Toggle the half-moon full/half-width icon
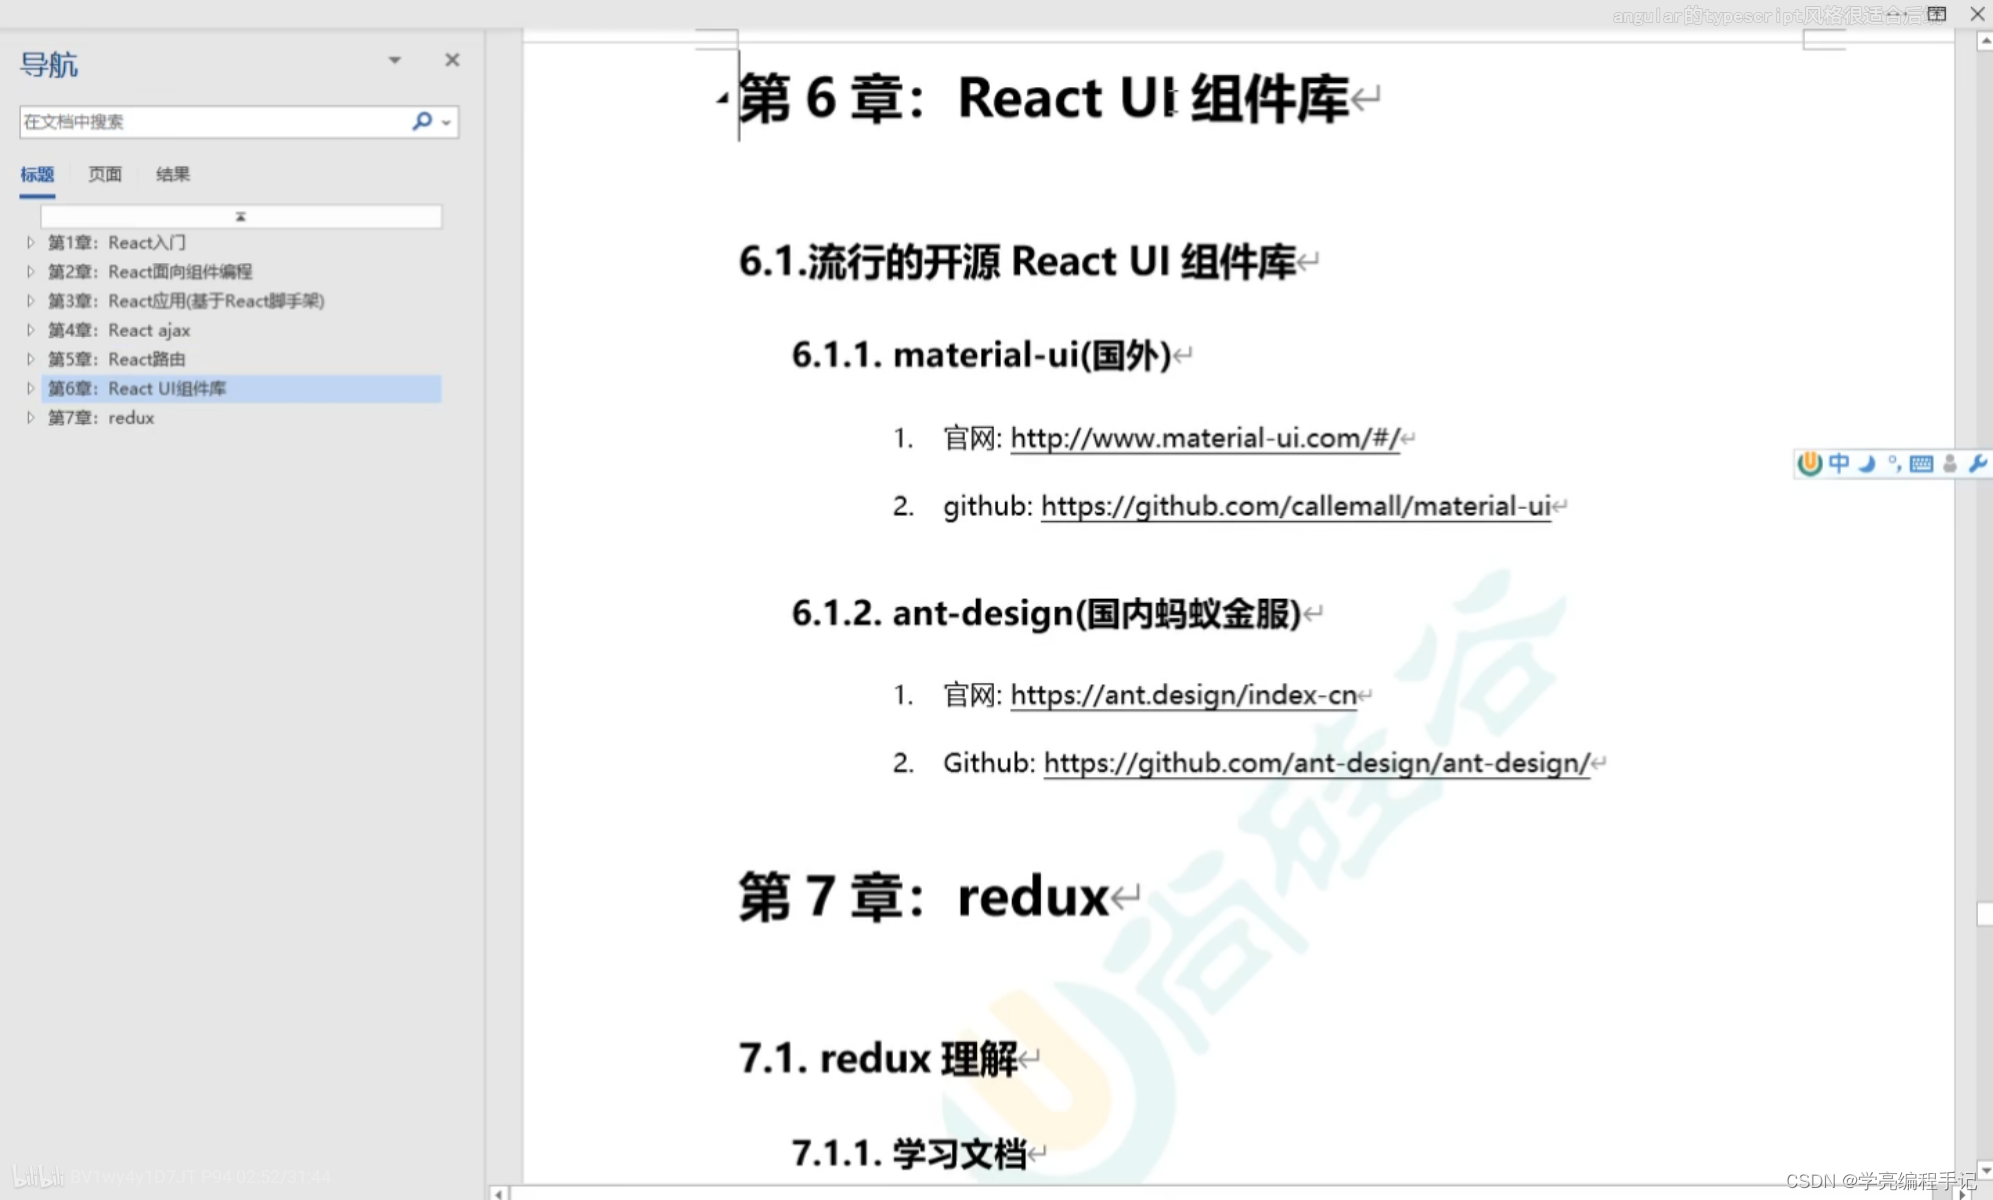The height and width of the screenshot is (1200, 1993). 1866,463
